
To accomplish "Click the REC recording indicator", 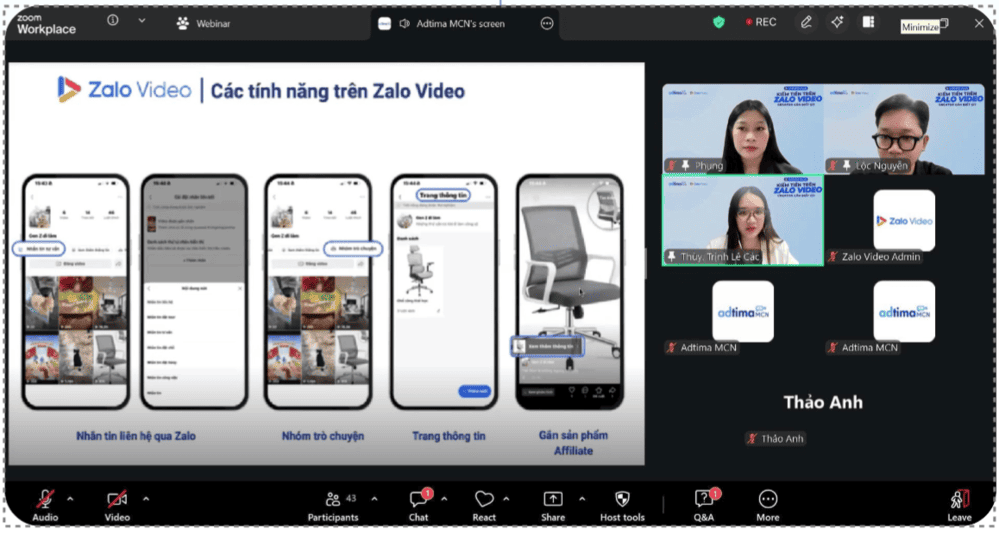I will pyautogui.click(x=761, y=22).
